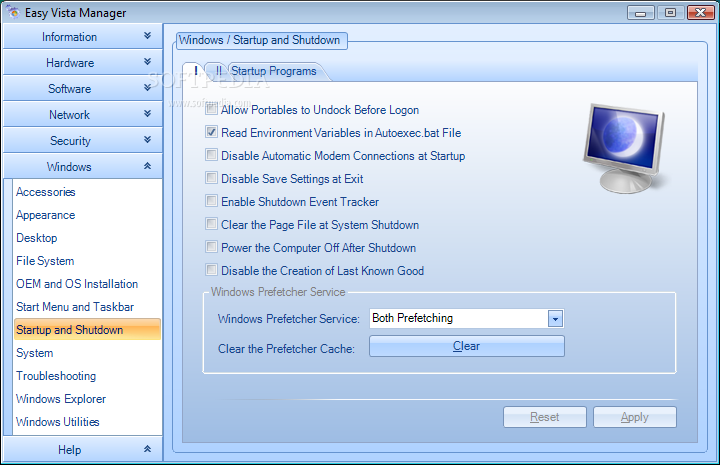This screenshot has width=720, height=465.
Task: Enable Allow Portables to Undock Before Logon
Action: pyautogui.click(x=211, y=109)
